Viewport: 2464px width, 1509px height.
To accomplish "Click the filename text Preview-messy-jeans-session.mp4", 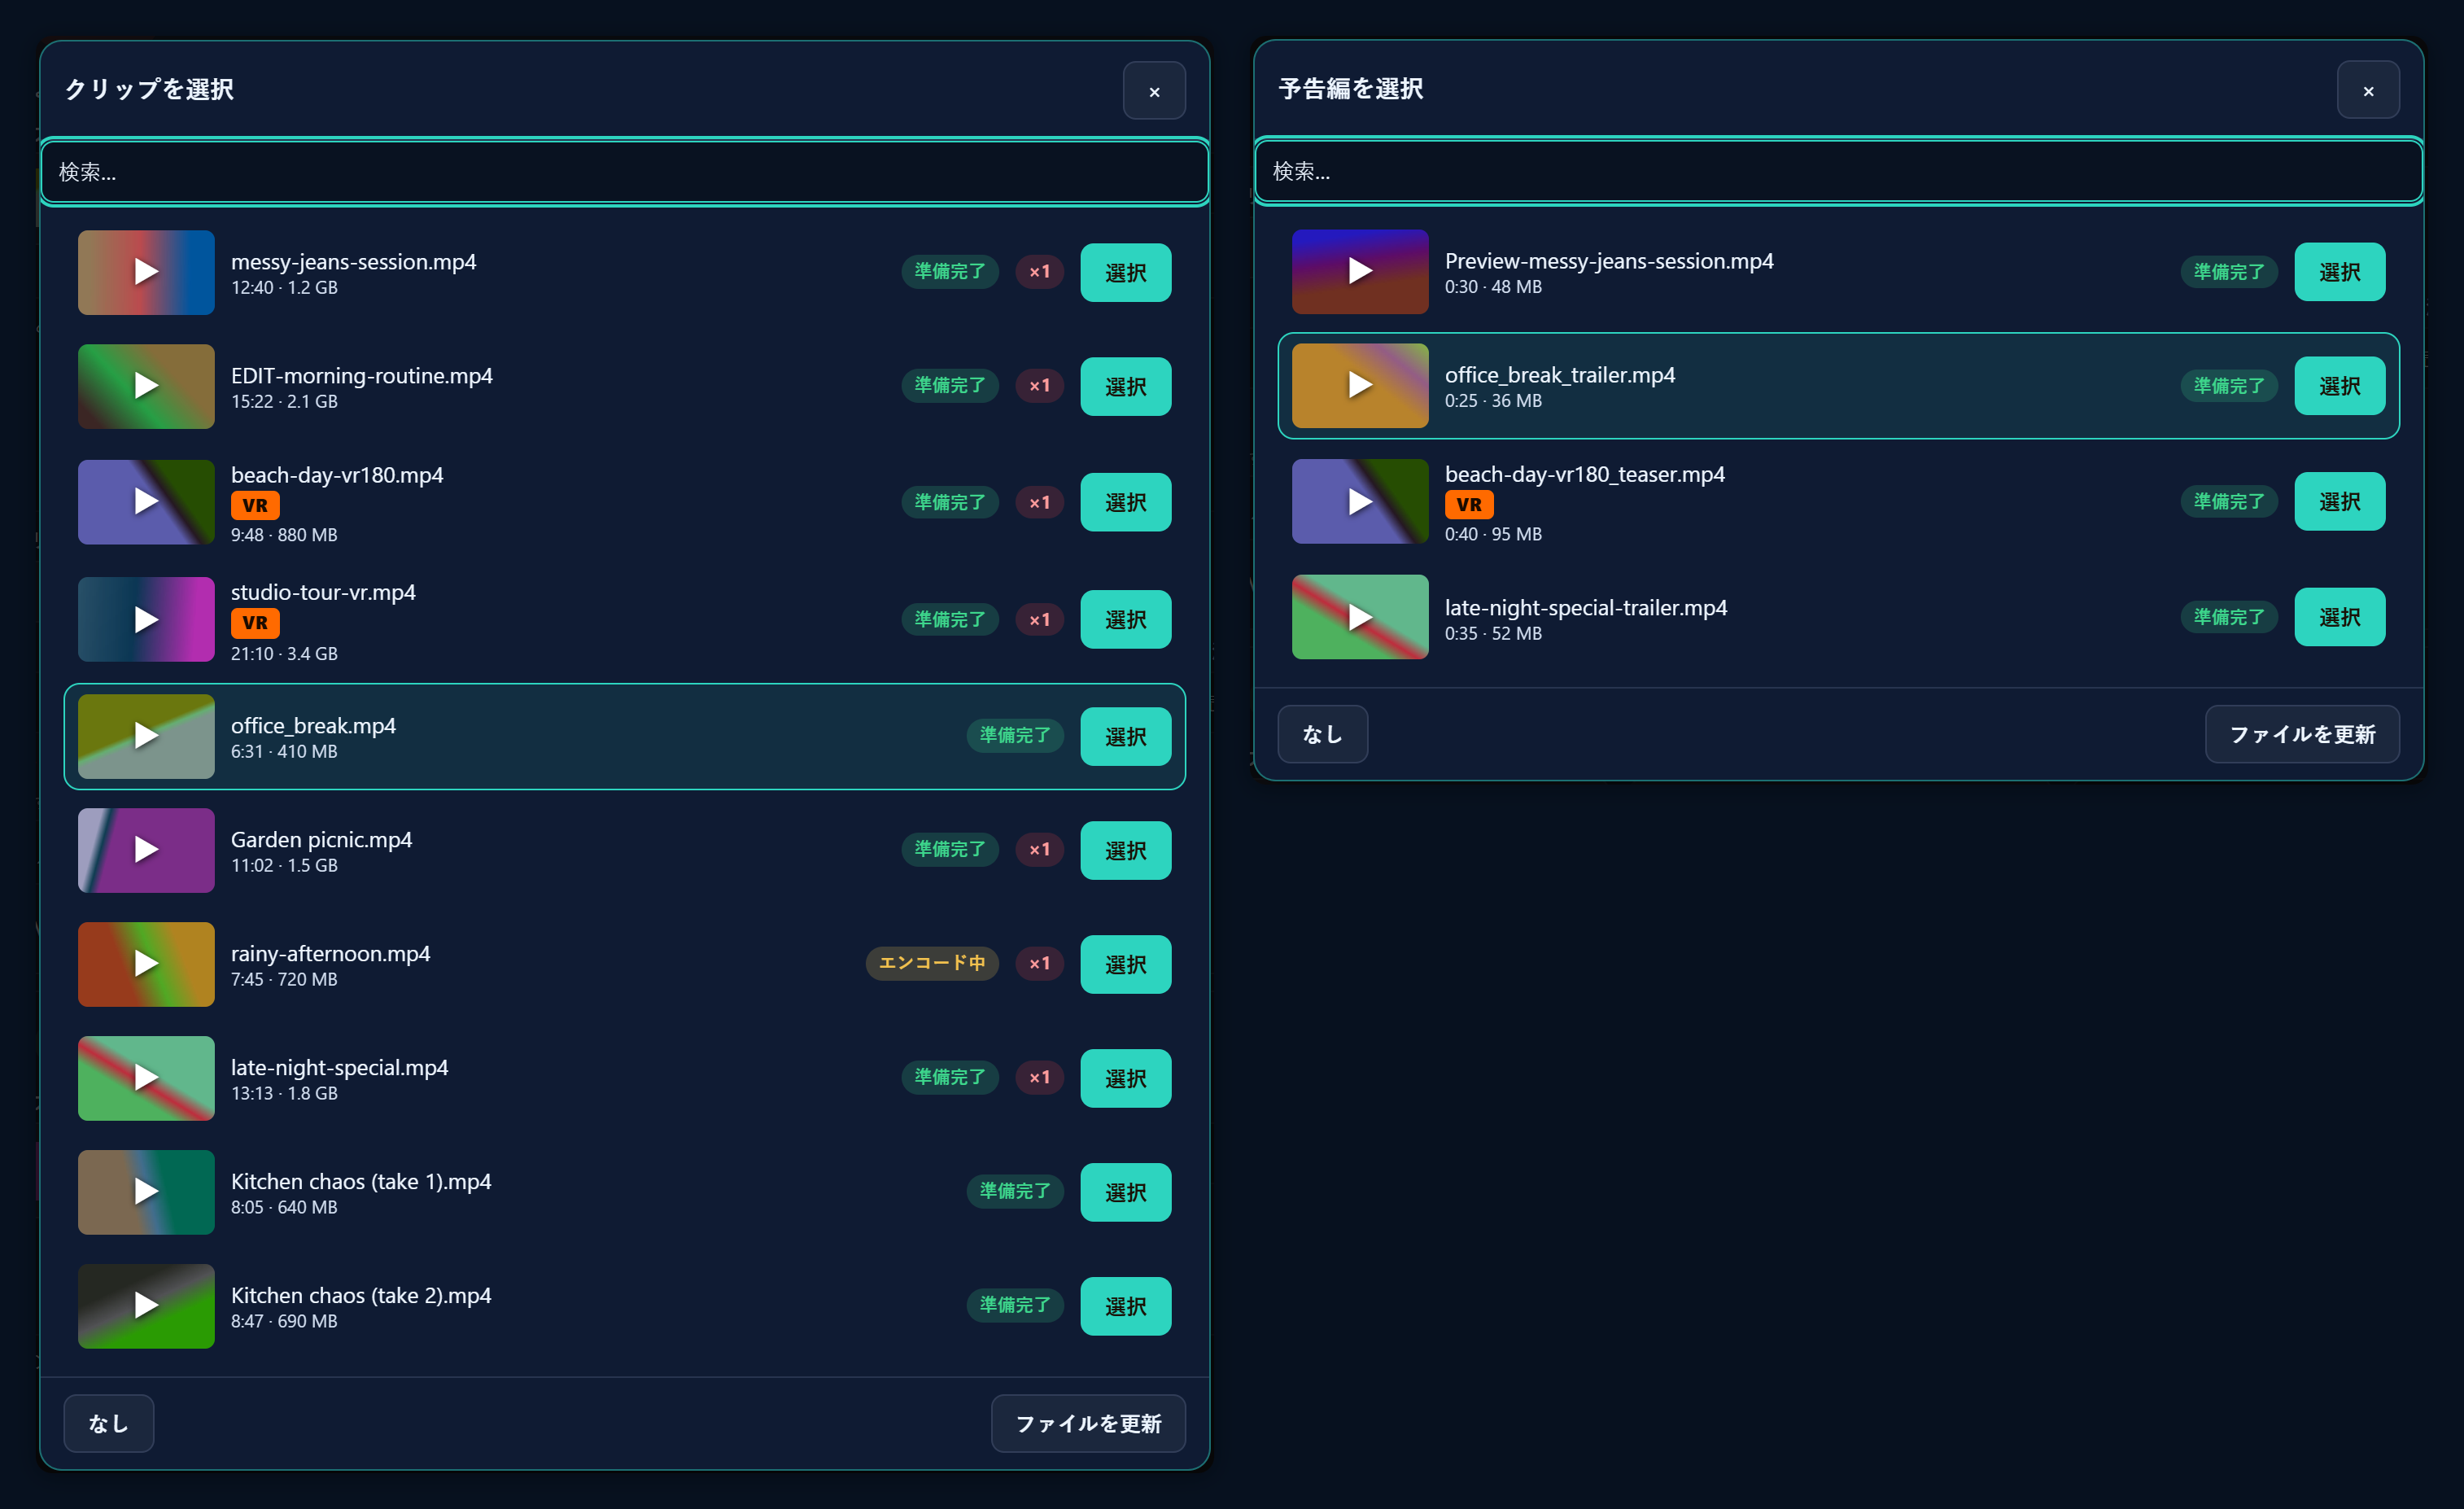I will pyautogui.click(x=1609, y=261).
